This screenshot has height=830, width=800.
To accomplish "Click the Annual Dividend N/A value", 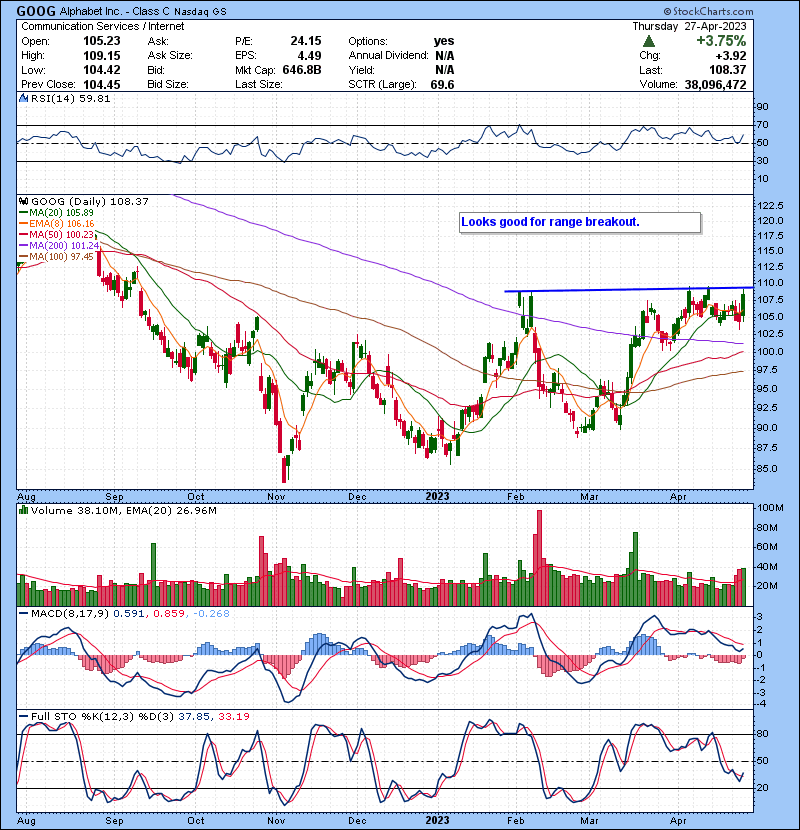I will (445, 56).
